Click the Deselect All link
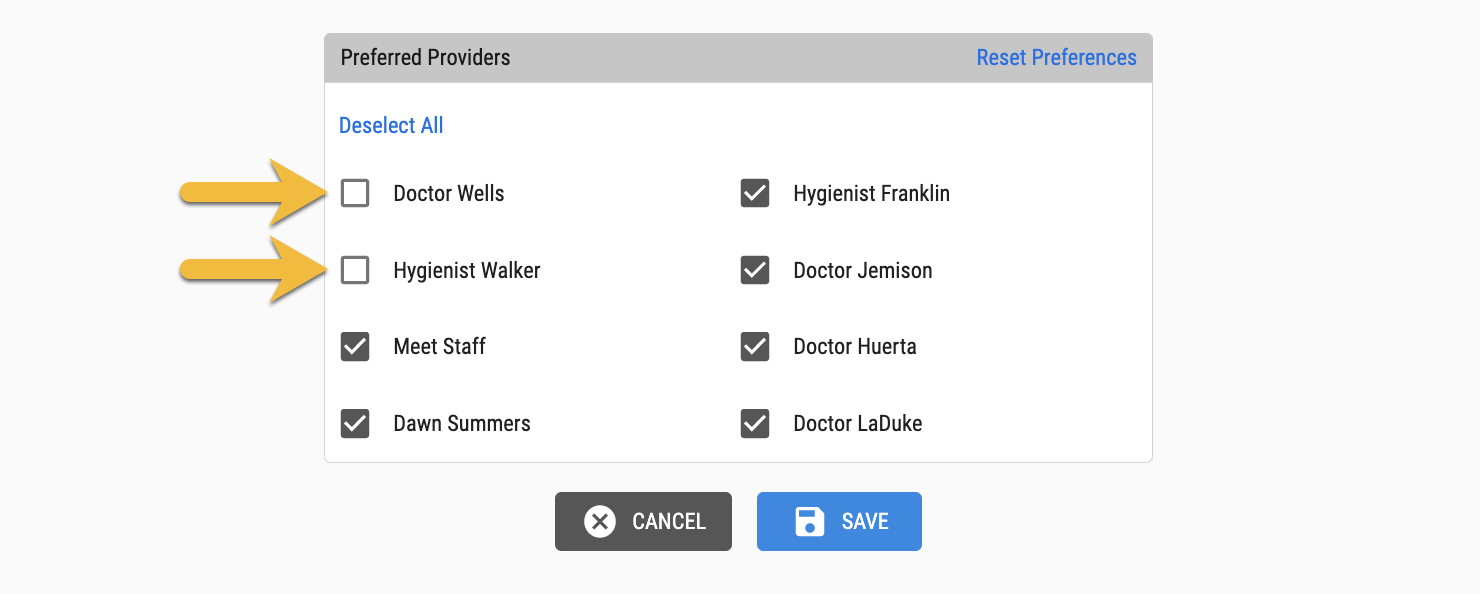Screen dimensions: 1480x594 click(391, 125)
